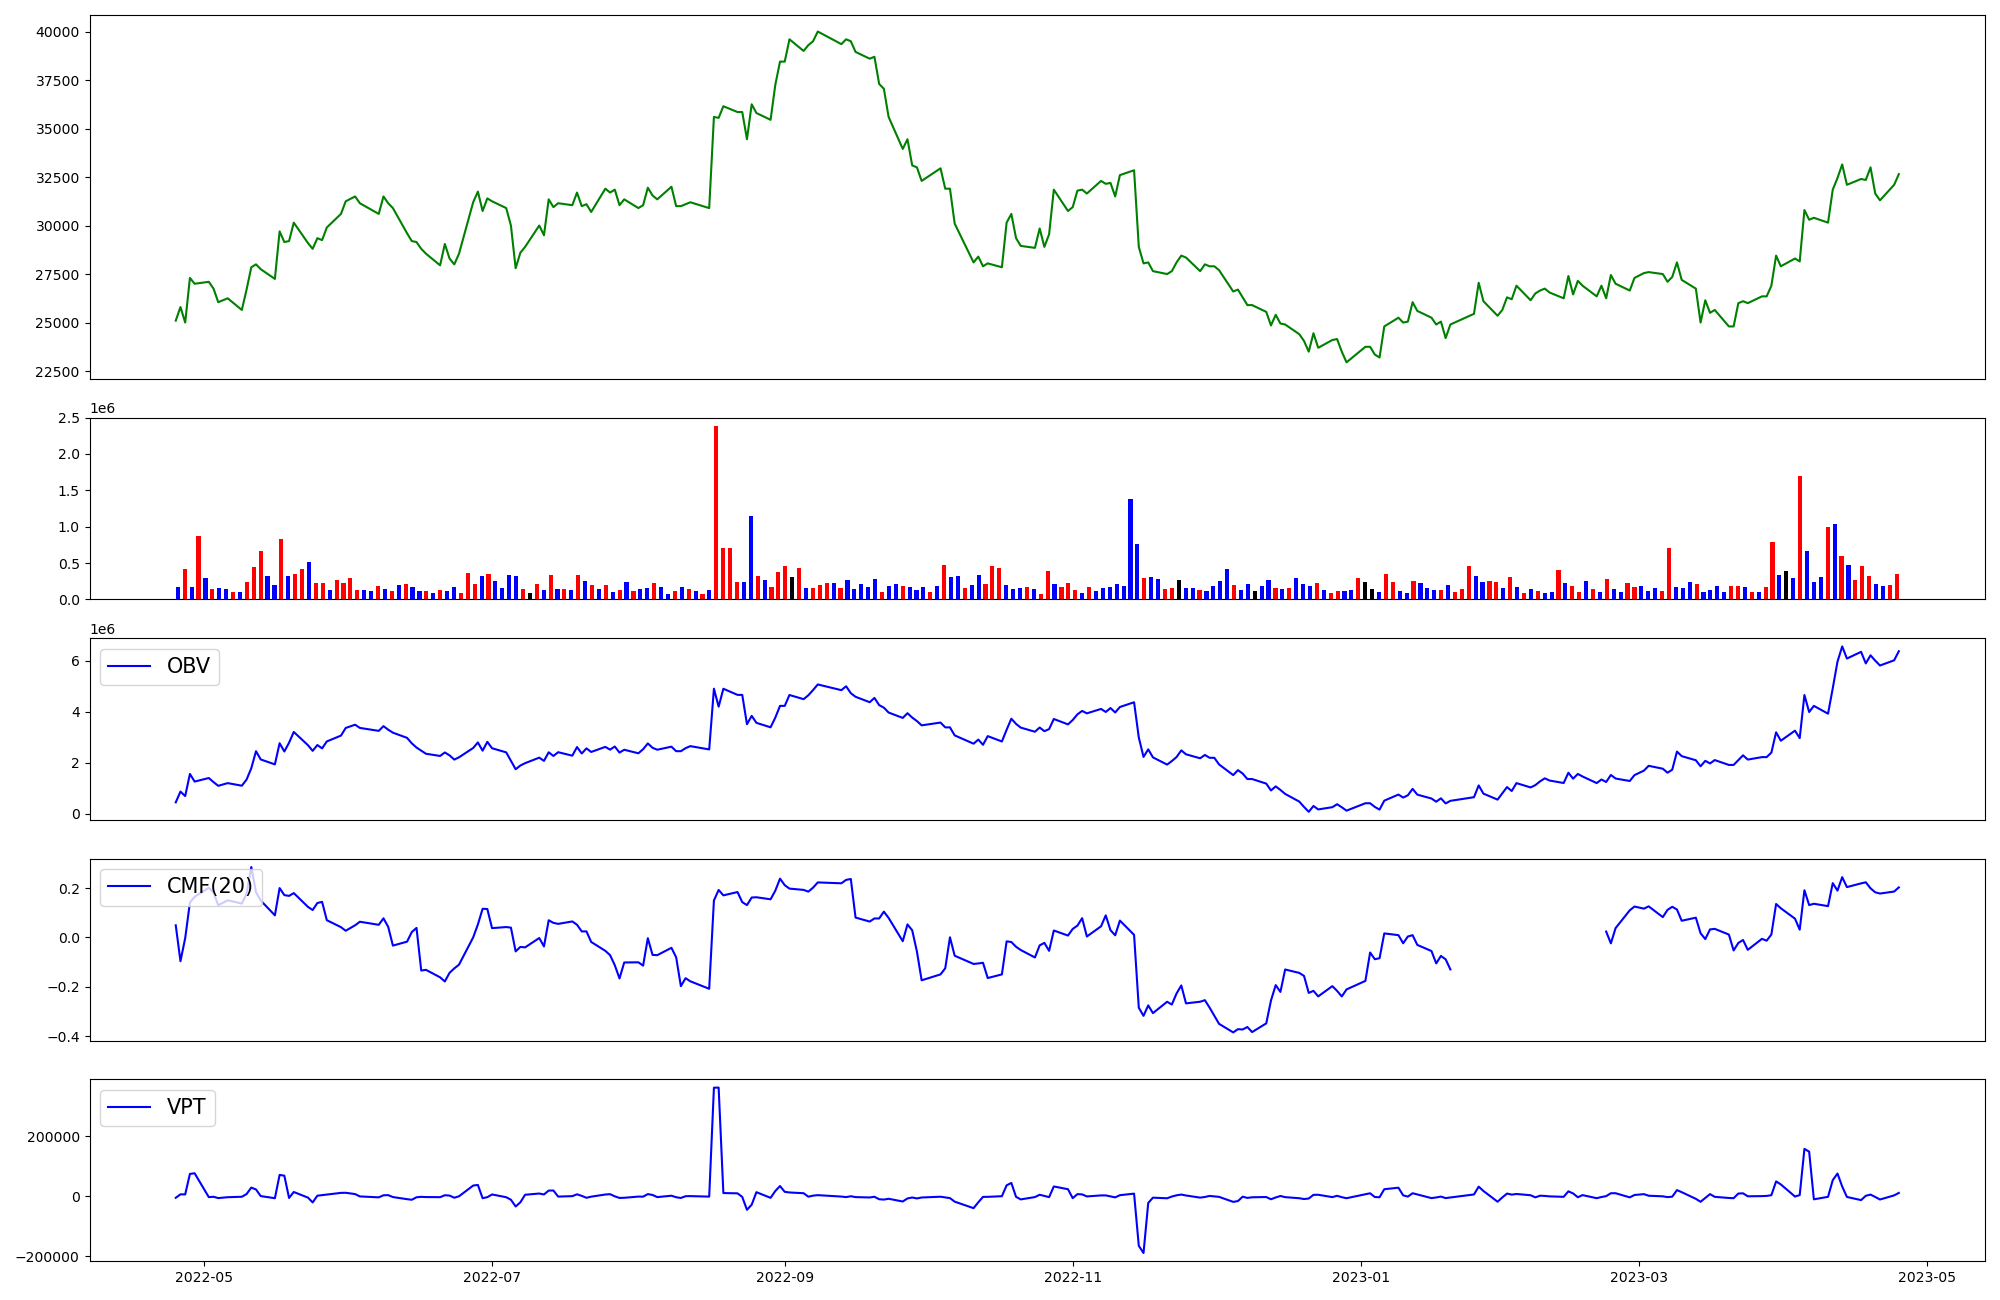Click the 40000 price axis label
The image size is (2000, 1300).
(57, 32)
